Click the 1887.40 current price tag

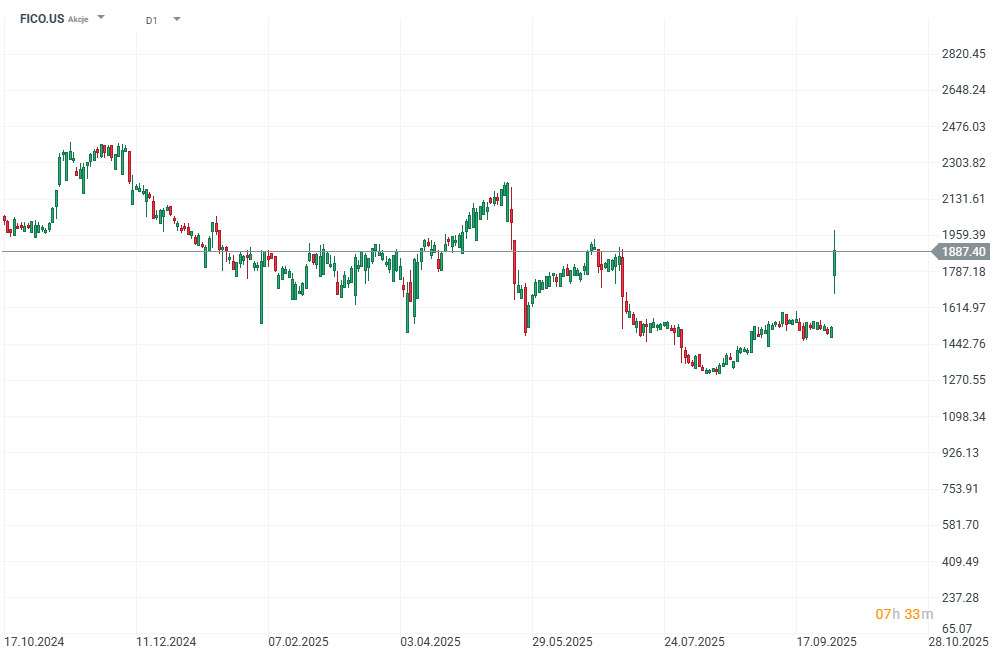point(963,252)
